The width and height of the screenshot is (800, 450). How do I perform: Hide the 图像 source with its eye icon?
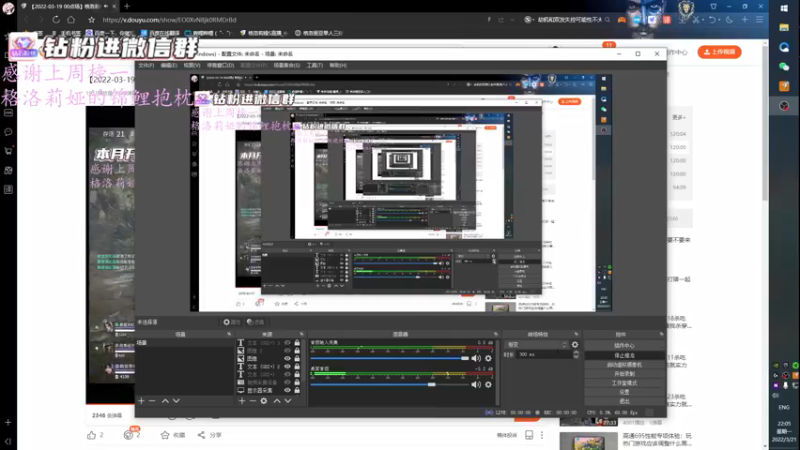287,359
